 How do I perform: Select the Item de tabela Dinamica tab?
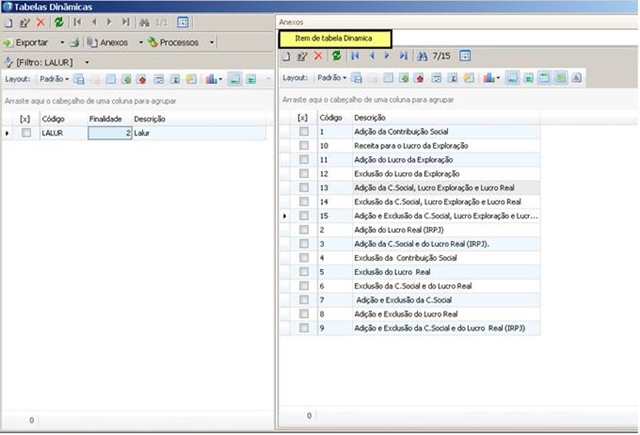pos(335,38)
